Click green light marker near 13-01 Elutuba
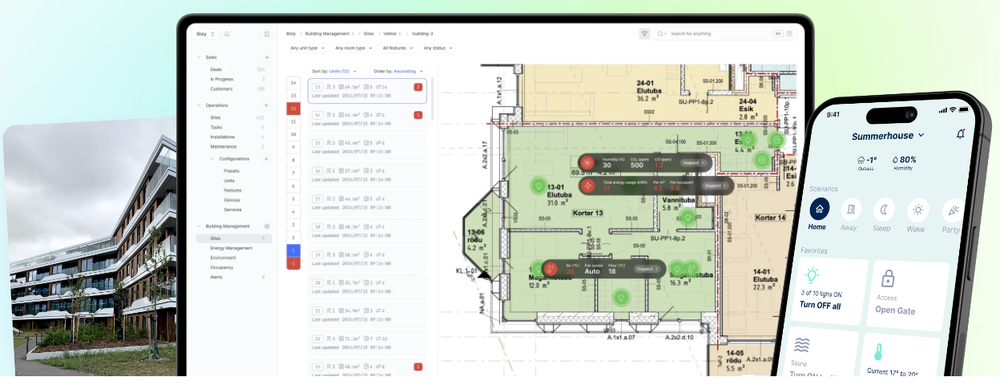 pyautogui.click(x=539, y=186)
